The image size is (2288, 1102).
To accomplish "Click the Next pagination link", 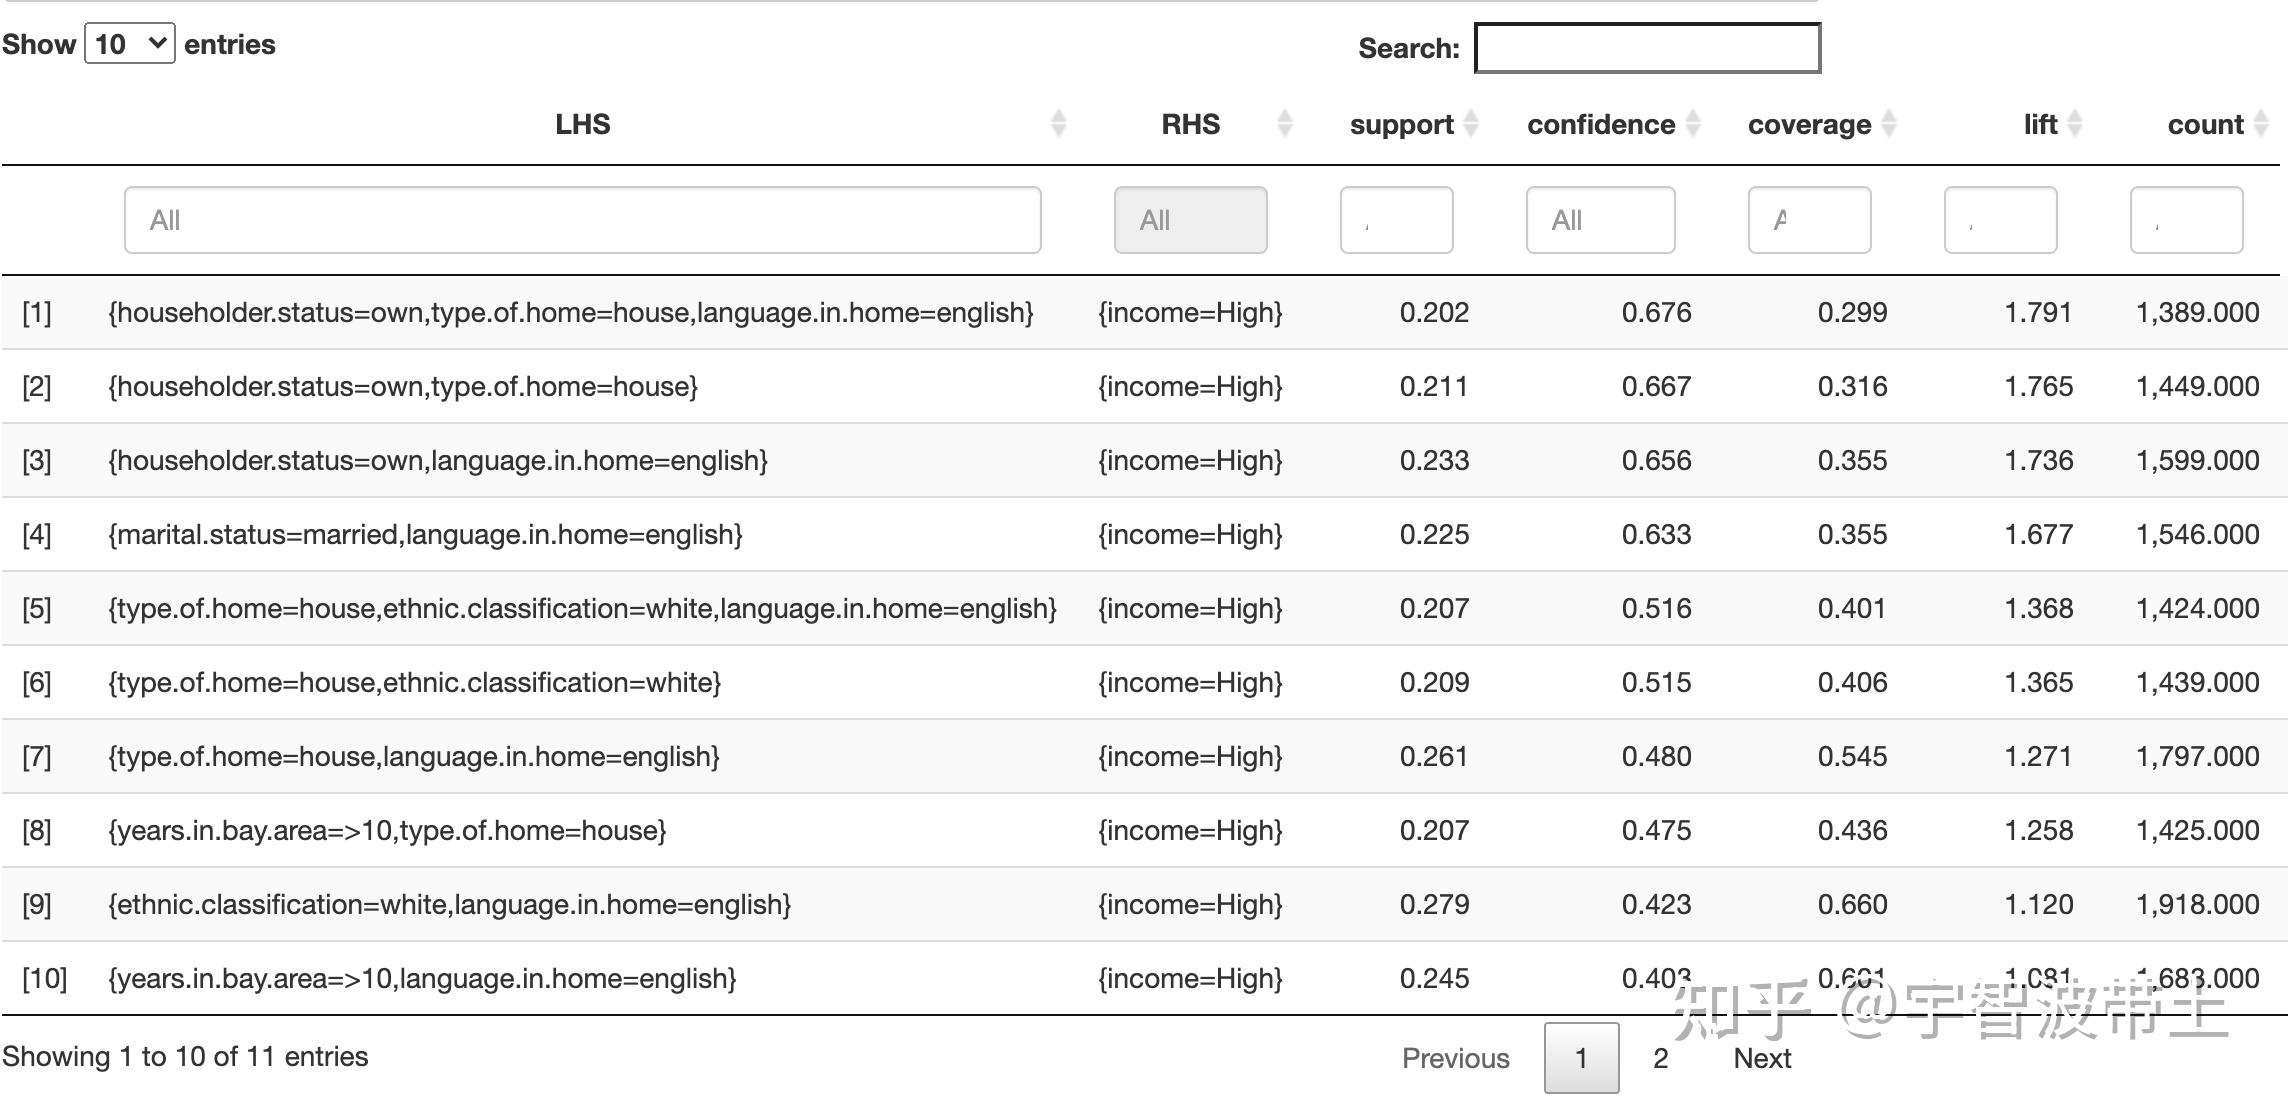I will (1762, 1058).
